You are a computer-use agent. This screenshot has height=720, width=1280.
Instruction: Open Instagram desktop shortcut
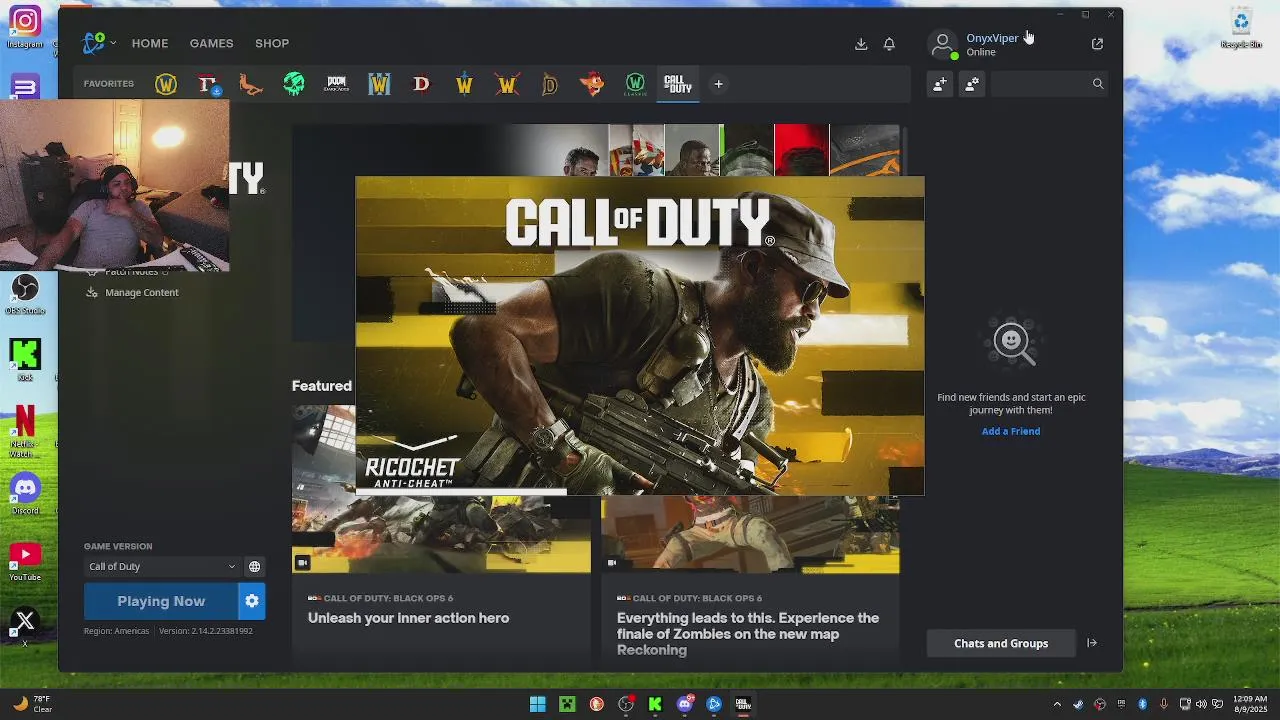click(x=25, y=26)
